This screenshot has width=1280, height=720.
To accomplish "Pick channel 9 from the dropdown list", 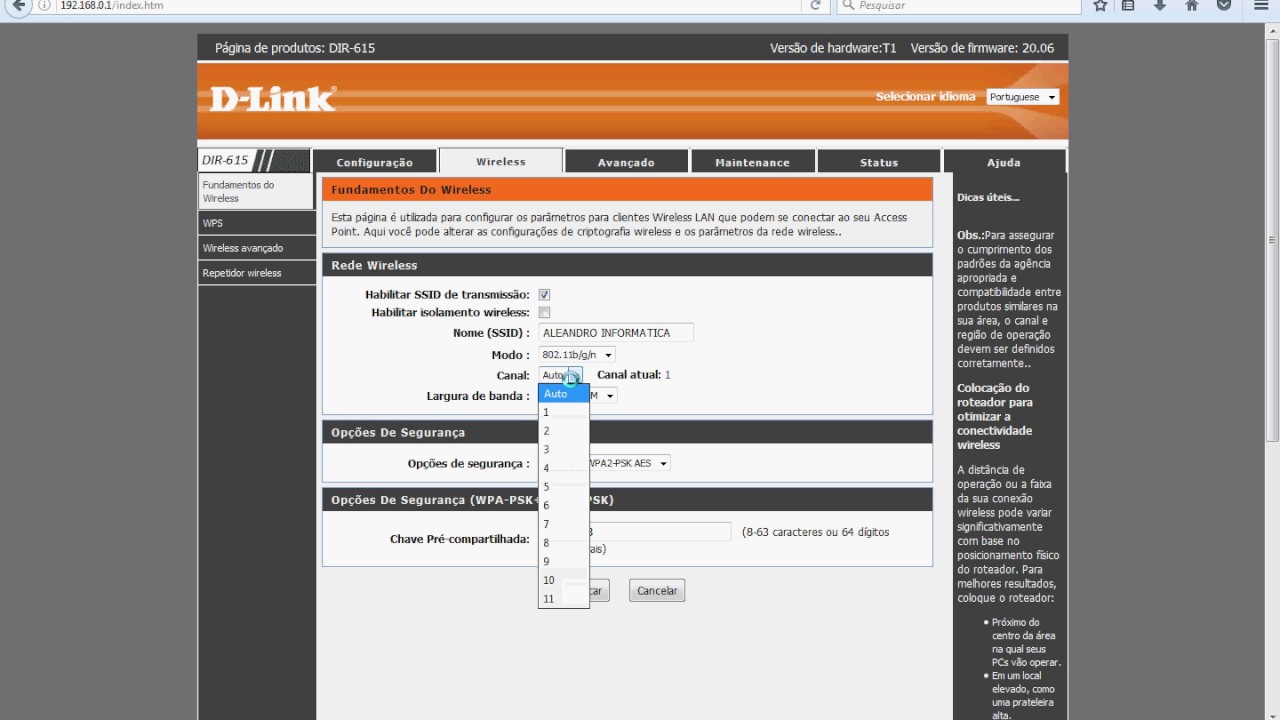I will point(564,562).
